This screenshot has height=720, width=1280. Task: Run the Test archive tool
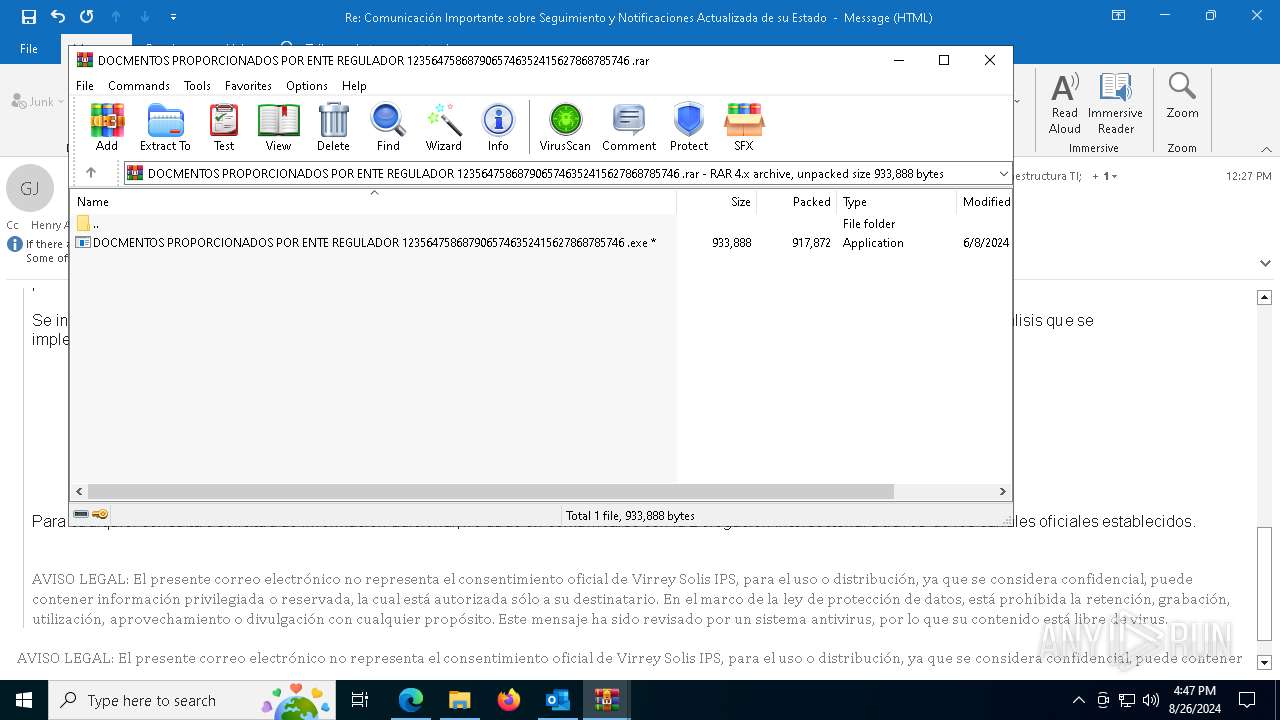[x=224, y=127]
